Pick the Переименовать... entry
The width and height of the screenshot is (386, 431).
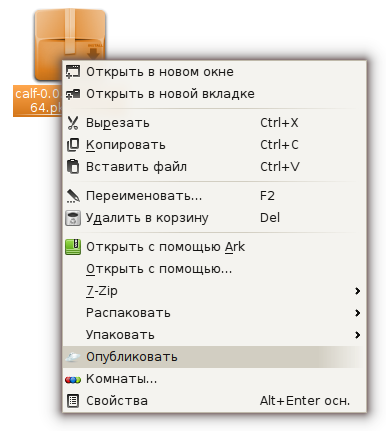pyautogui.click(x=215, y=196)
